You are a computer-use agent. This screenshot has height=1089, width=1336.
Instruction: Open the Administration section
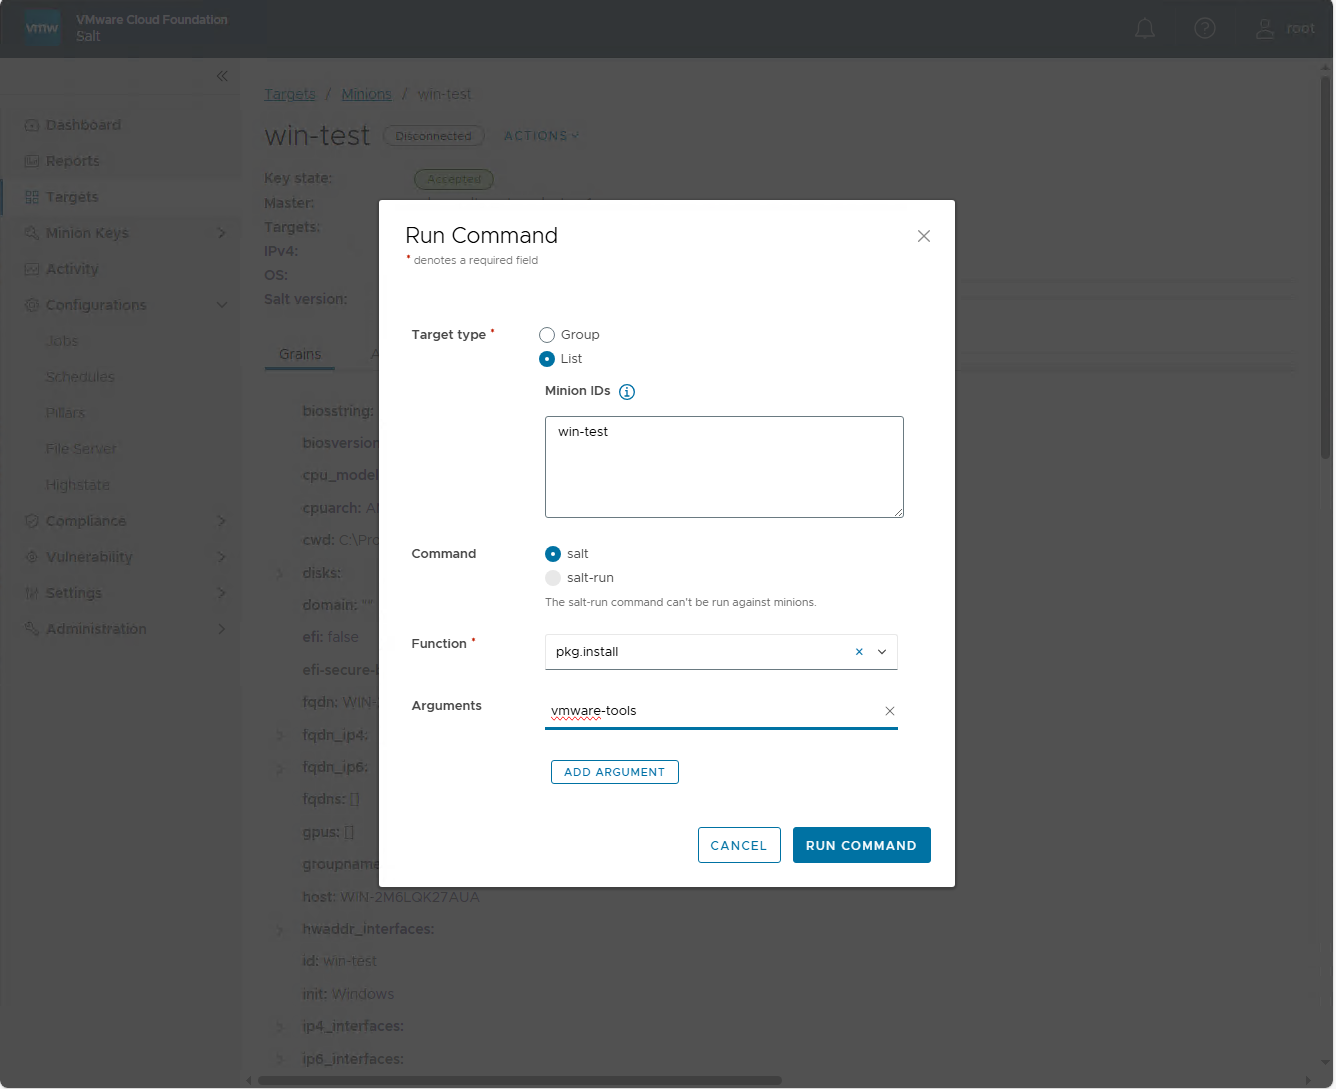point(96,628)
